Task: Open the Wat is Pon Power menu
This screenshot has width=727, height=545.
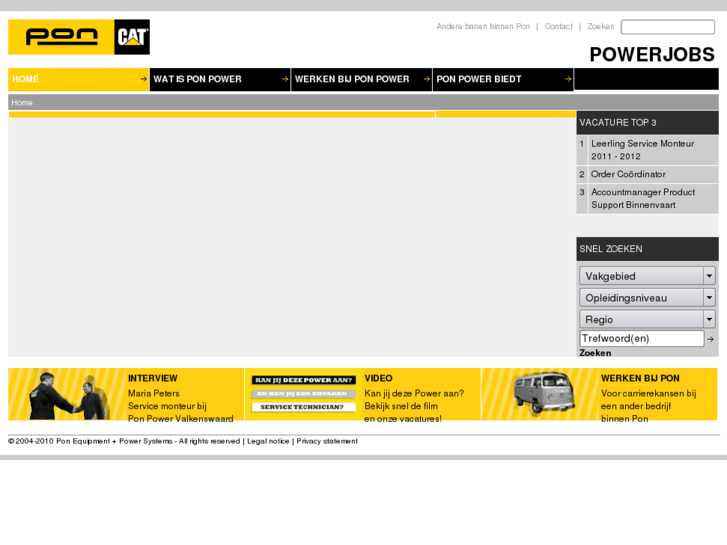Action: pyautogui.click(x=220, y=79)
